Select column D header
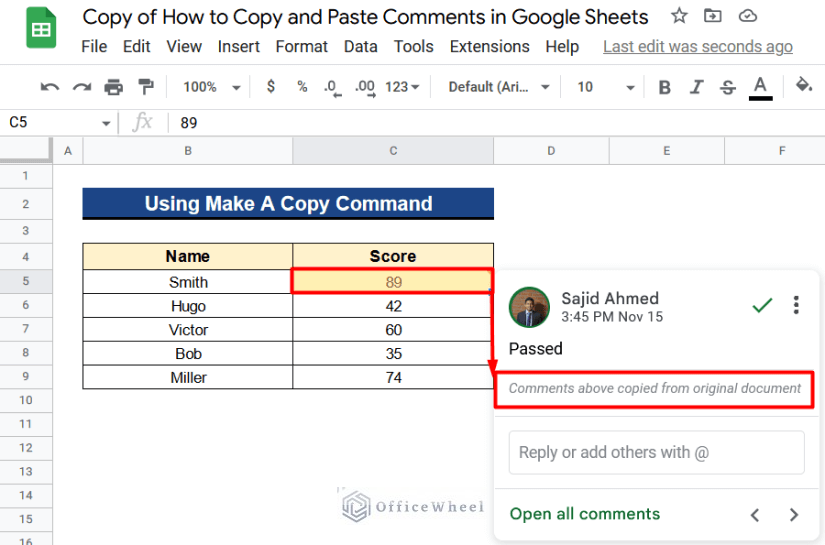Screen dimensions: 825x545 pyautogui.click(x=551, y=151)
